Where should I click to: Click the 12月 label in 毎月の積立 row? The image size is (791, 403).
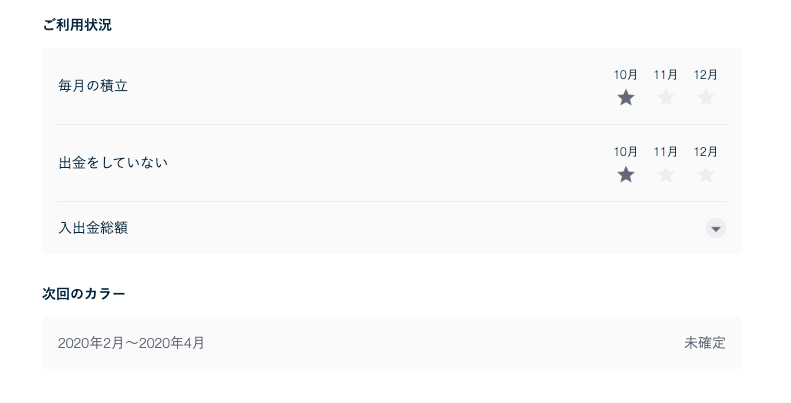click(706, 75)
